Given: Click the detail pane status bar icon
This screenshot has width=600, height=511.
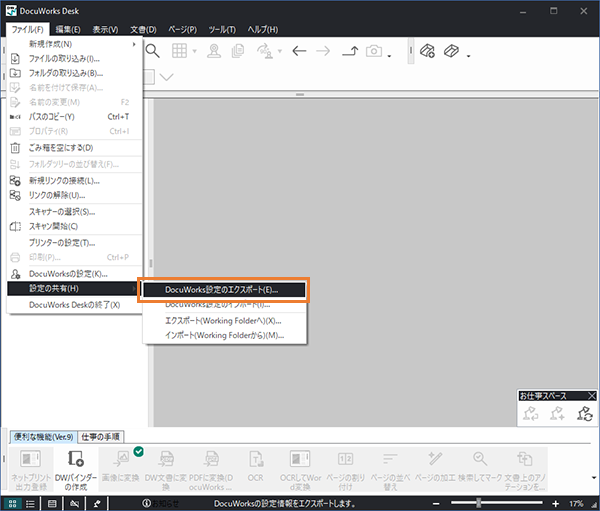Looking at the screenshot, I should (52, 503).
